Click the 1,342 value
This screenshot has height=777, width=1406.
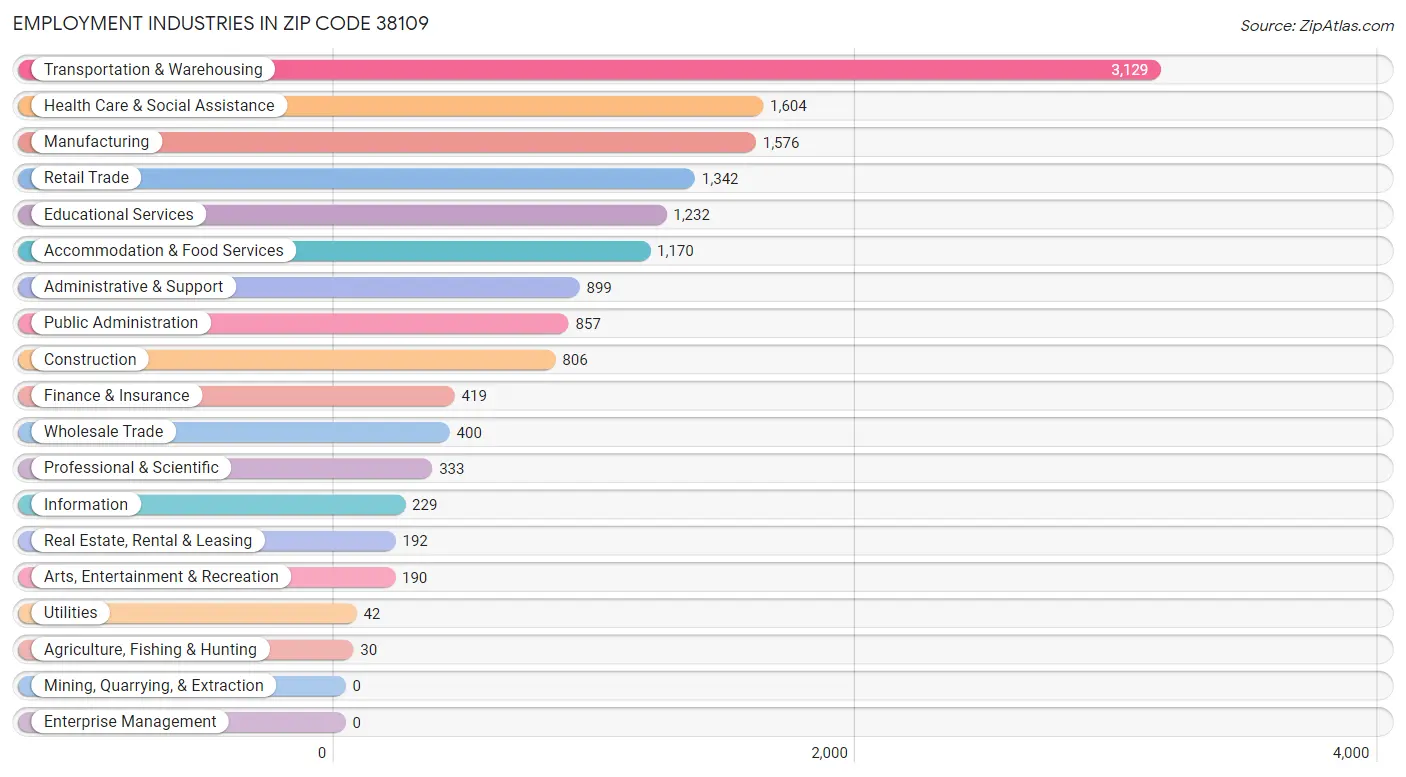point(720,179)
